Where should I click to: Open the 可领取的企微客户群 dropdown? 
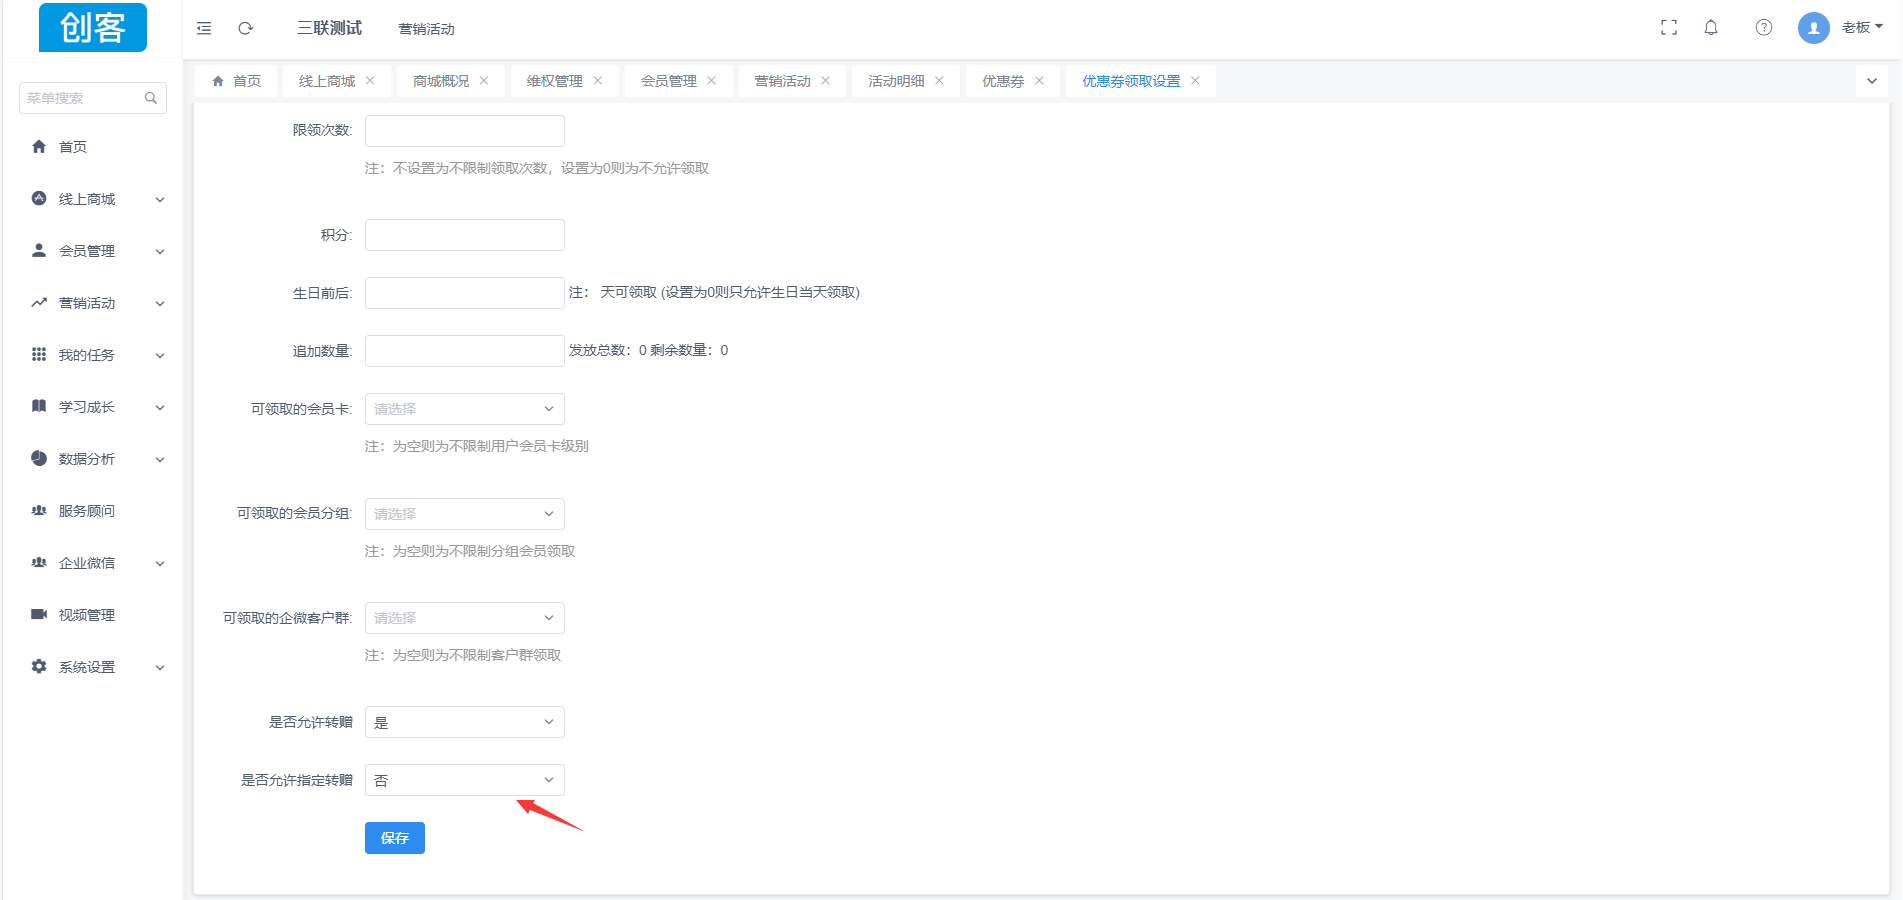(465, 618)
